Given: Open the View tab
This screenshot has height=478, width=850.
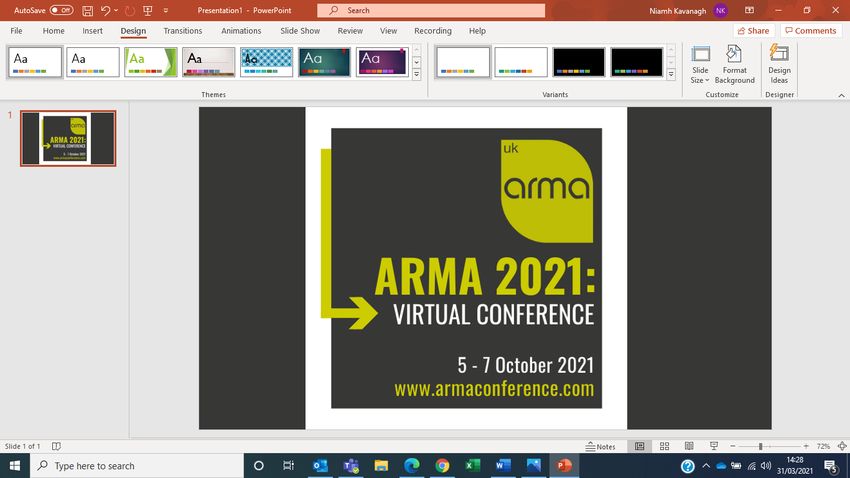Looking at the screenshot, I should (x=388, y=31).
